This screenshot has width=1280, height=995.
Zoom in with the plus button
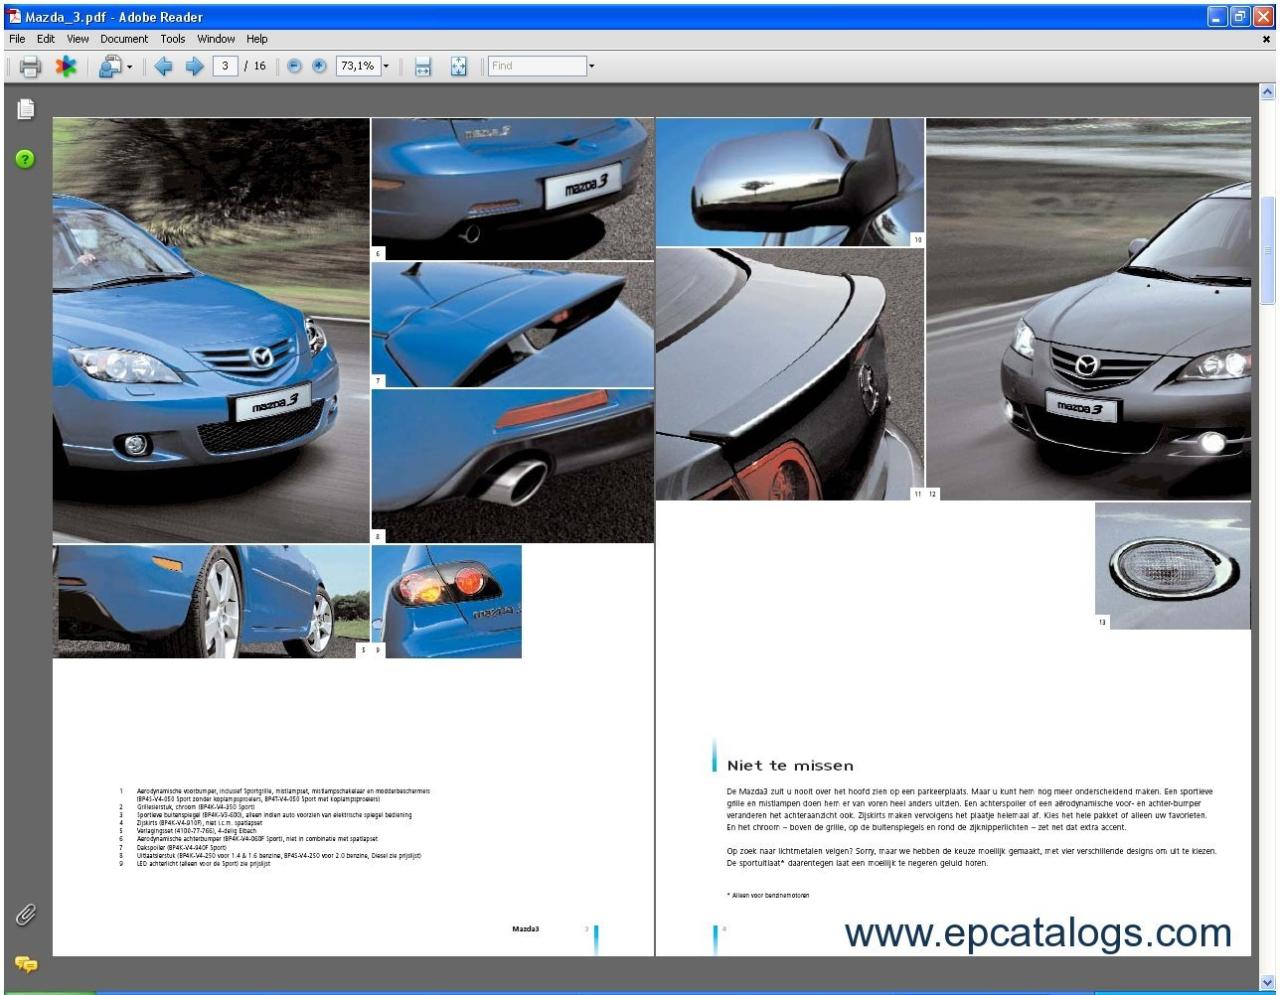pos(319,66)
